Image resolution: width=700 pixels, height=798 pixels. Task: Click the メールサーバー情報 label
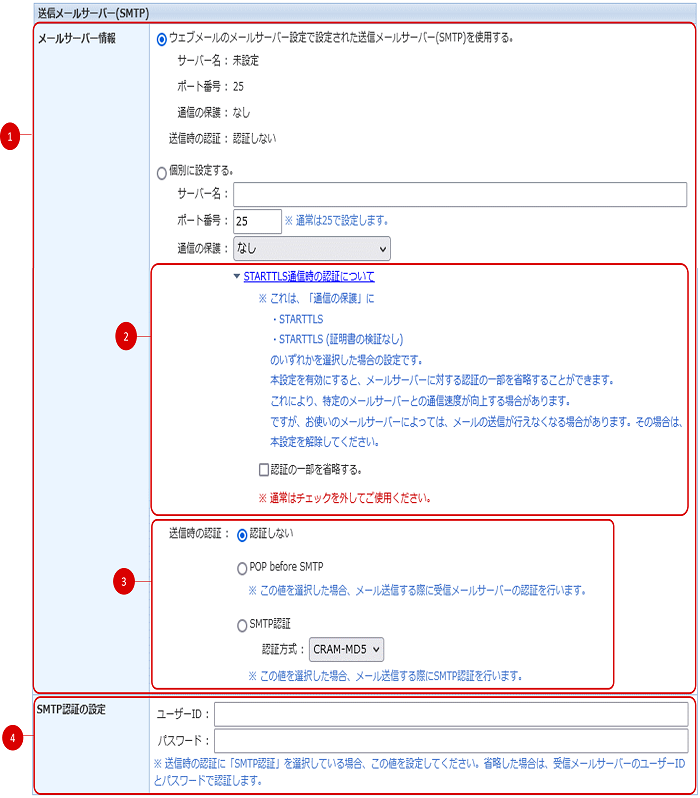click(77, 38)
